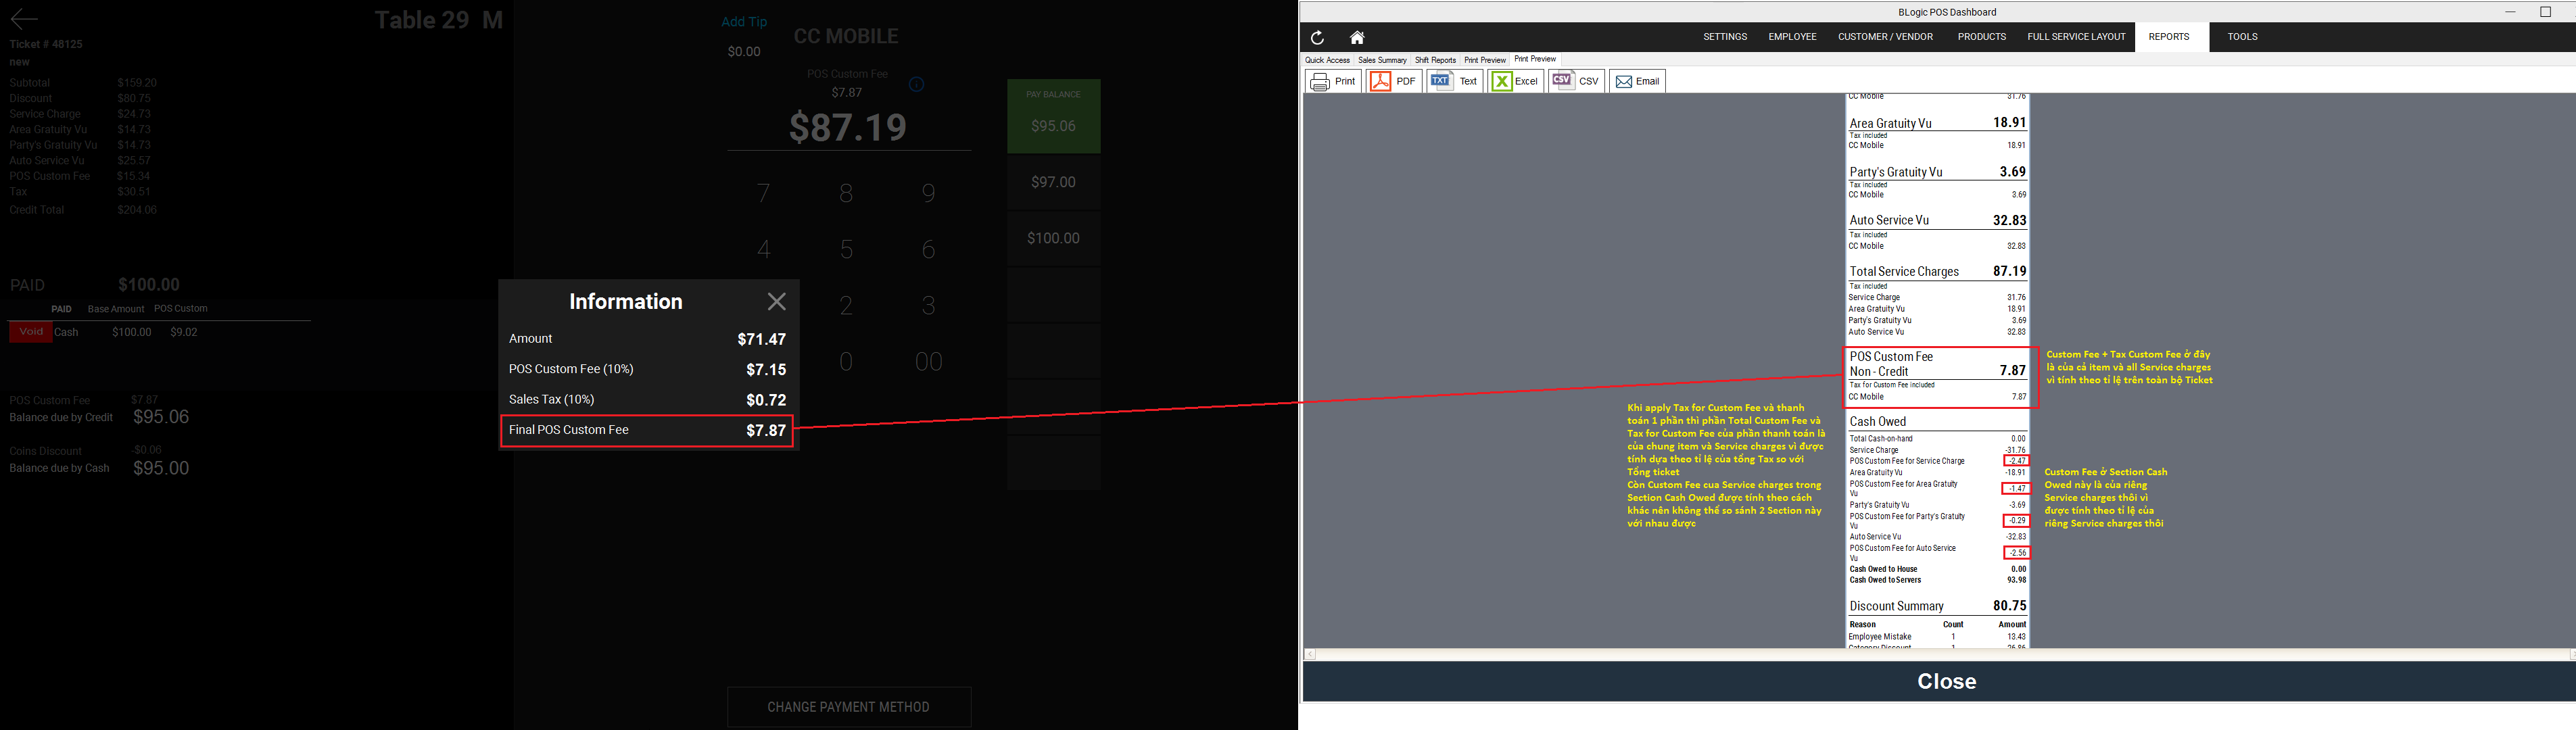Export report as Text file

coord(1454,81)
